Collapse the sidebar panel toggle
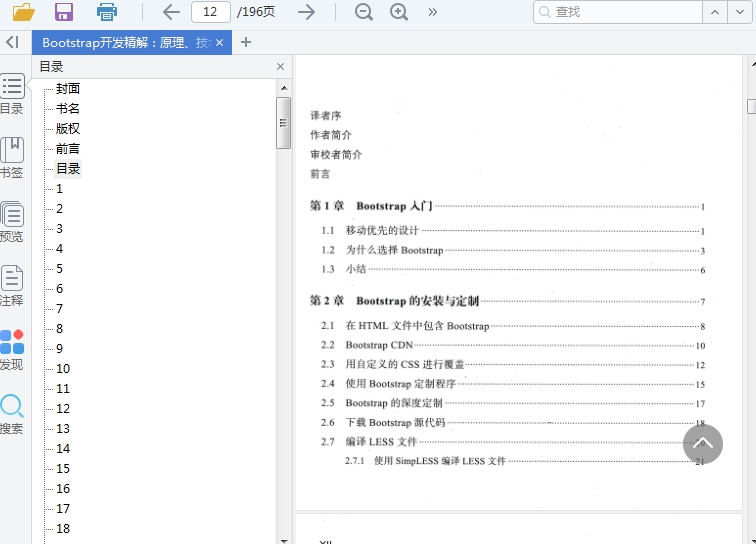 (13, 42)
